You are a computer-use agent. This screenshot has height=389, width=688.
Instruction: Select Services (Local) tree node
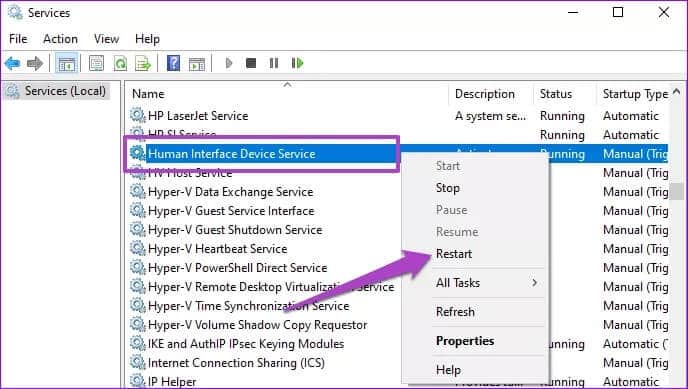56,91
